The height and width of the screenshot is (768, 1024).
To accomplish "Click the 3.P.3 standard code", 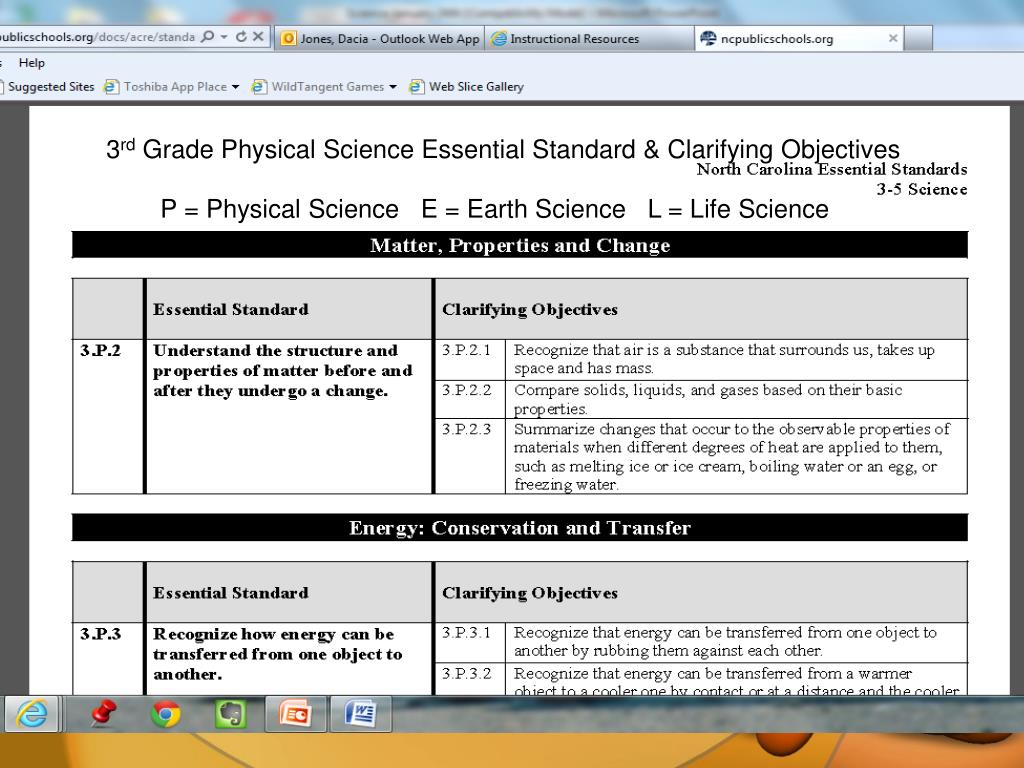I will coord(101,634).
